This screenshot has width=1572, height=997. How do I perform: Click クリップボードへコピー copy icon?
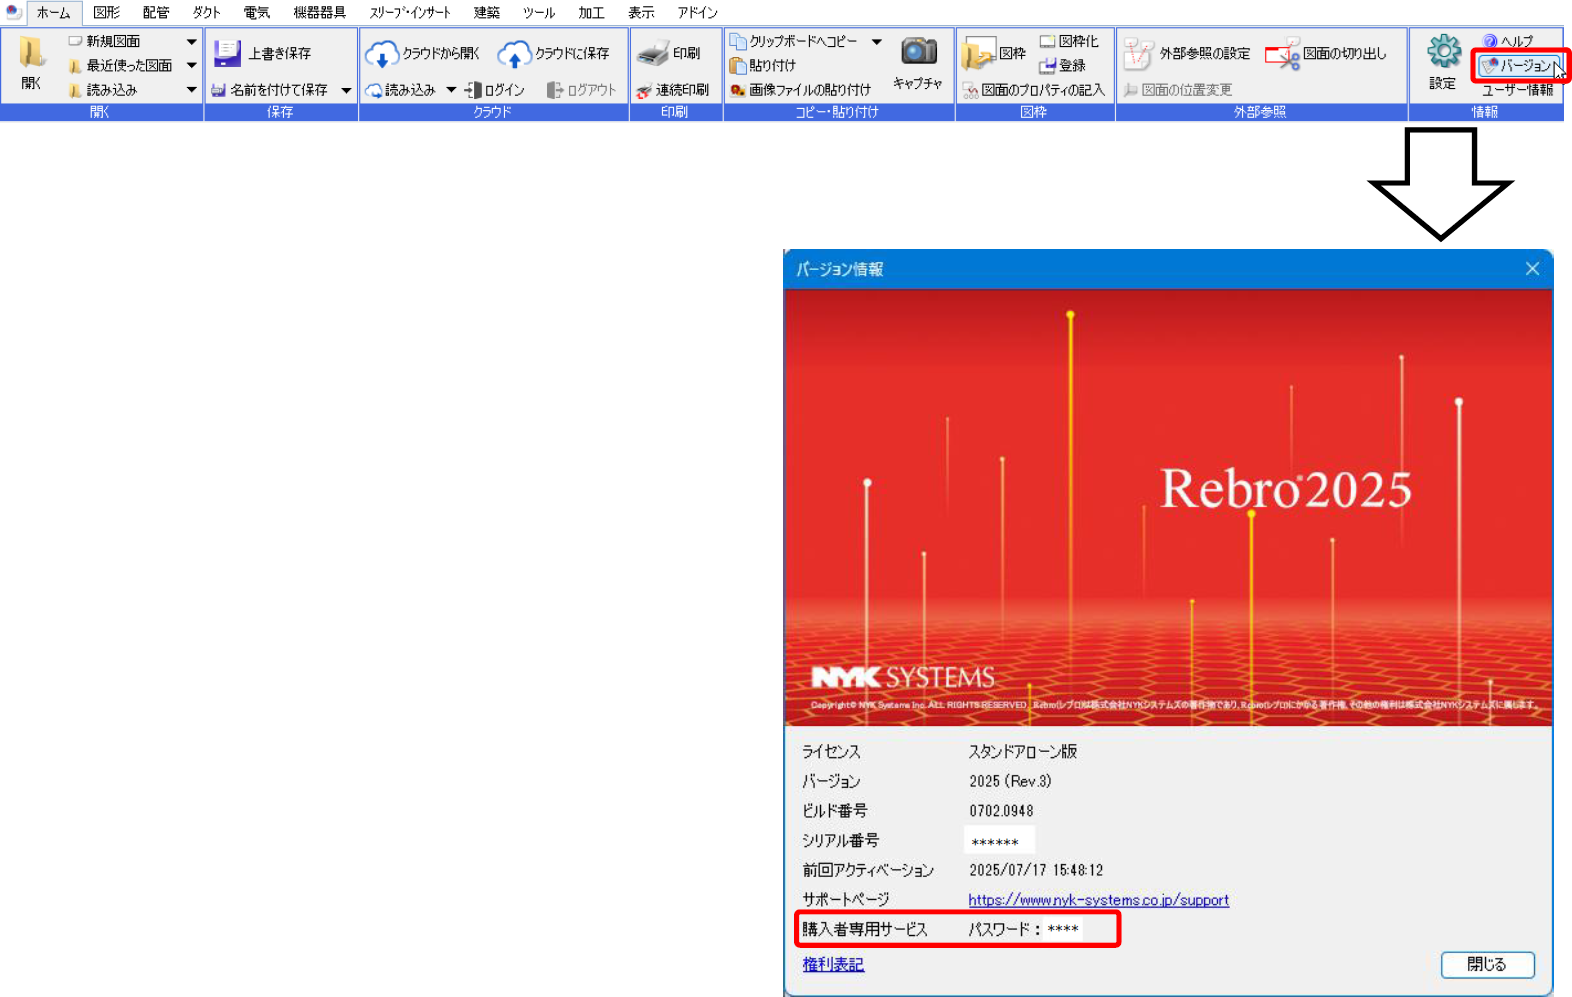[738, 41]
